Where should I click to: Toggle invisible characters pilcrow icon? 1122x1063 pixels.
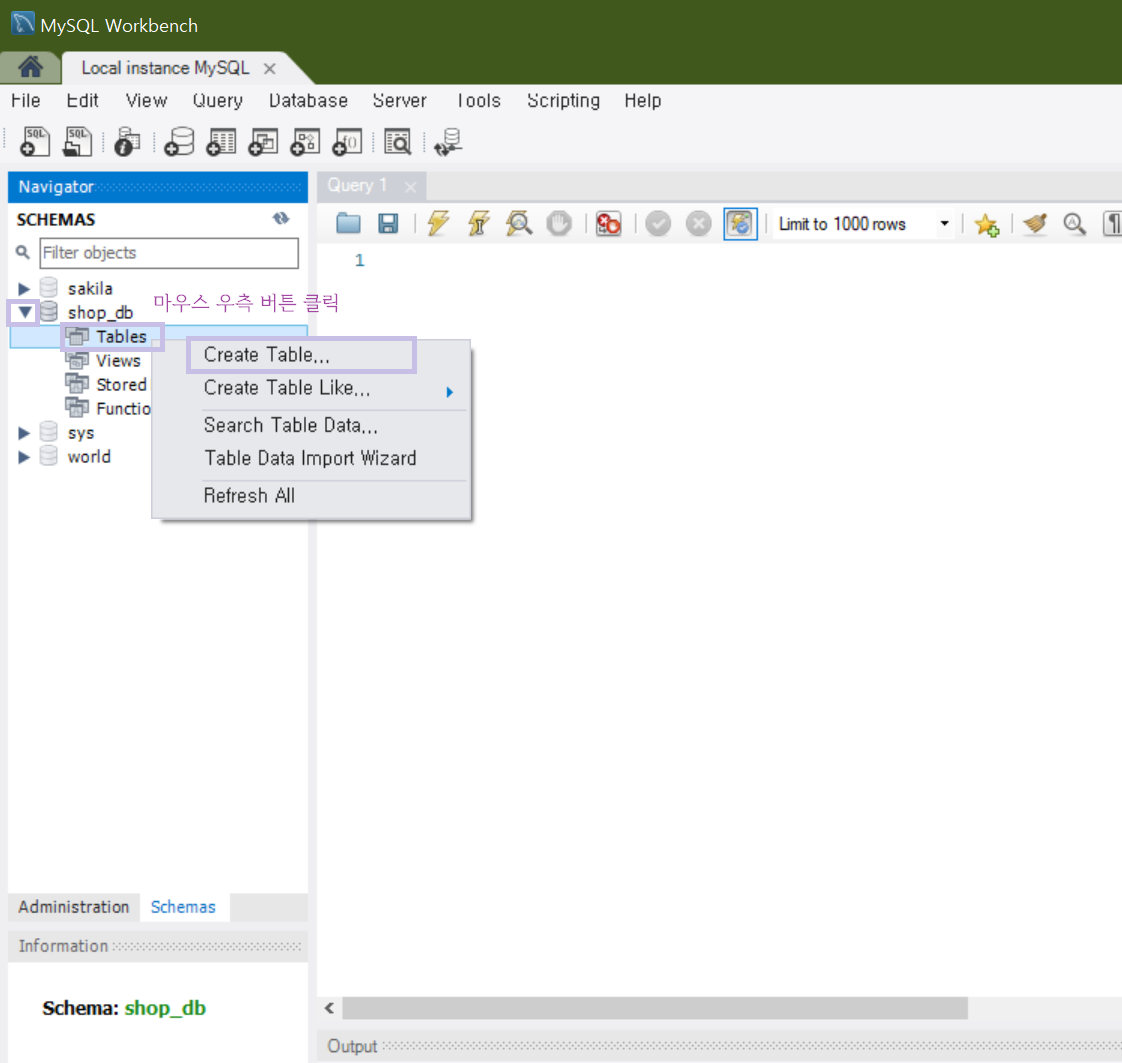(1113, 224)
